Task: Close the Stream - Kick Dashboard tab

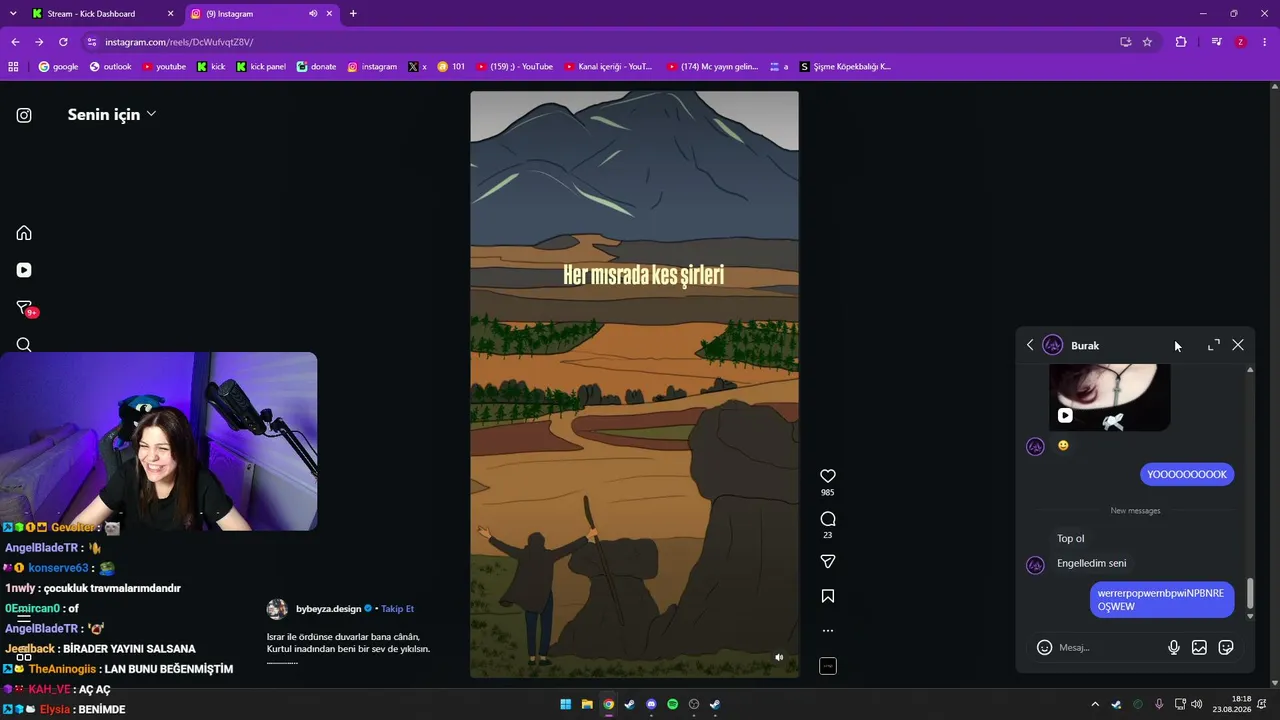Action: (x=171, y=14)
